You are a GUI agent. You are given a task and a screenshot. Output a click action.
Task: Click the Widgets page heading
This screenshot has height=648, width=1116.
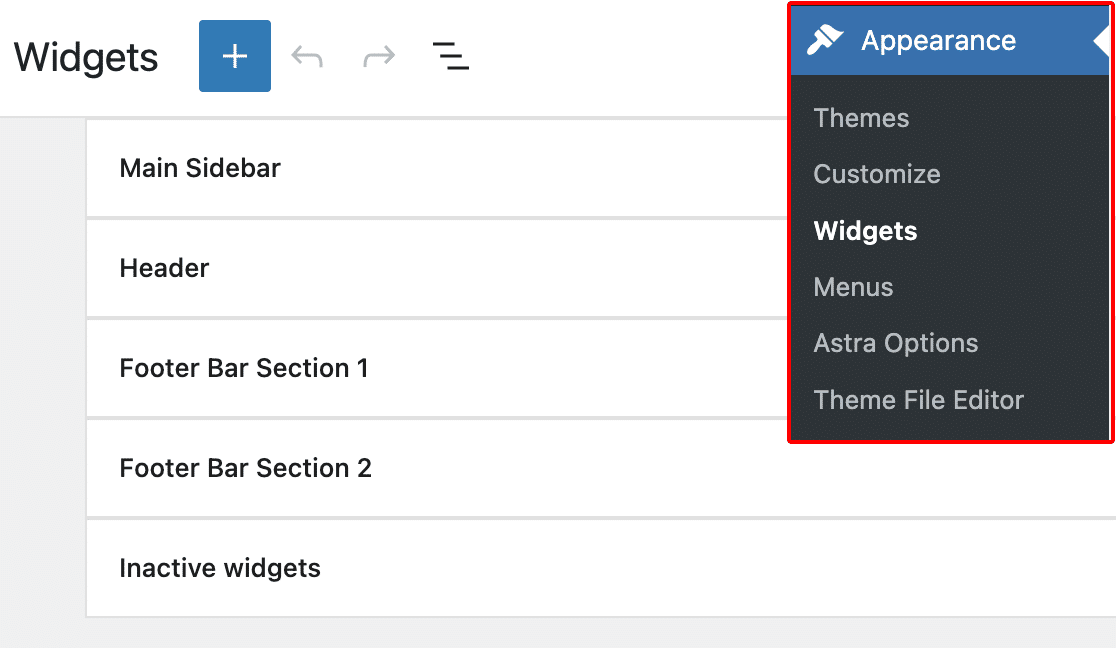point(85,57)
